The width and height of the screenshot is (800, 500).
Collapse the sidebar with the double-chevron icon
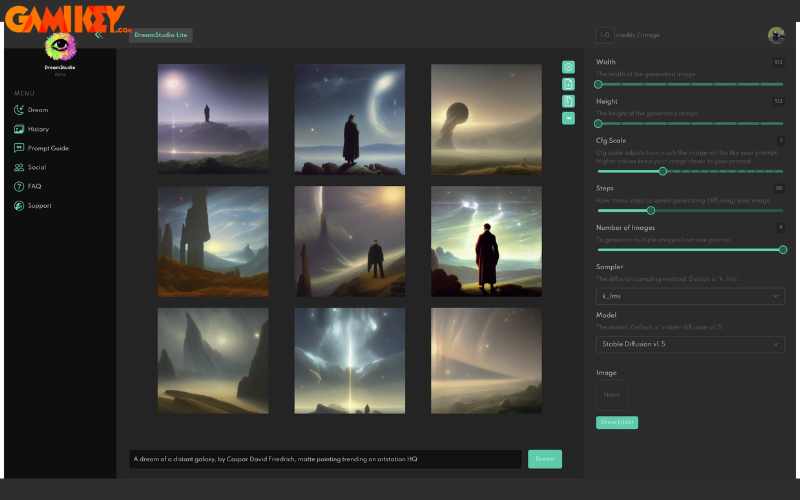point(98,35)
